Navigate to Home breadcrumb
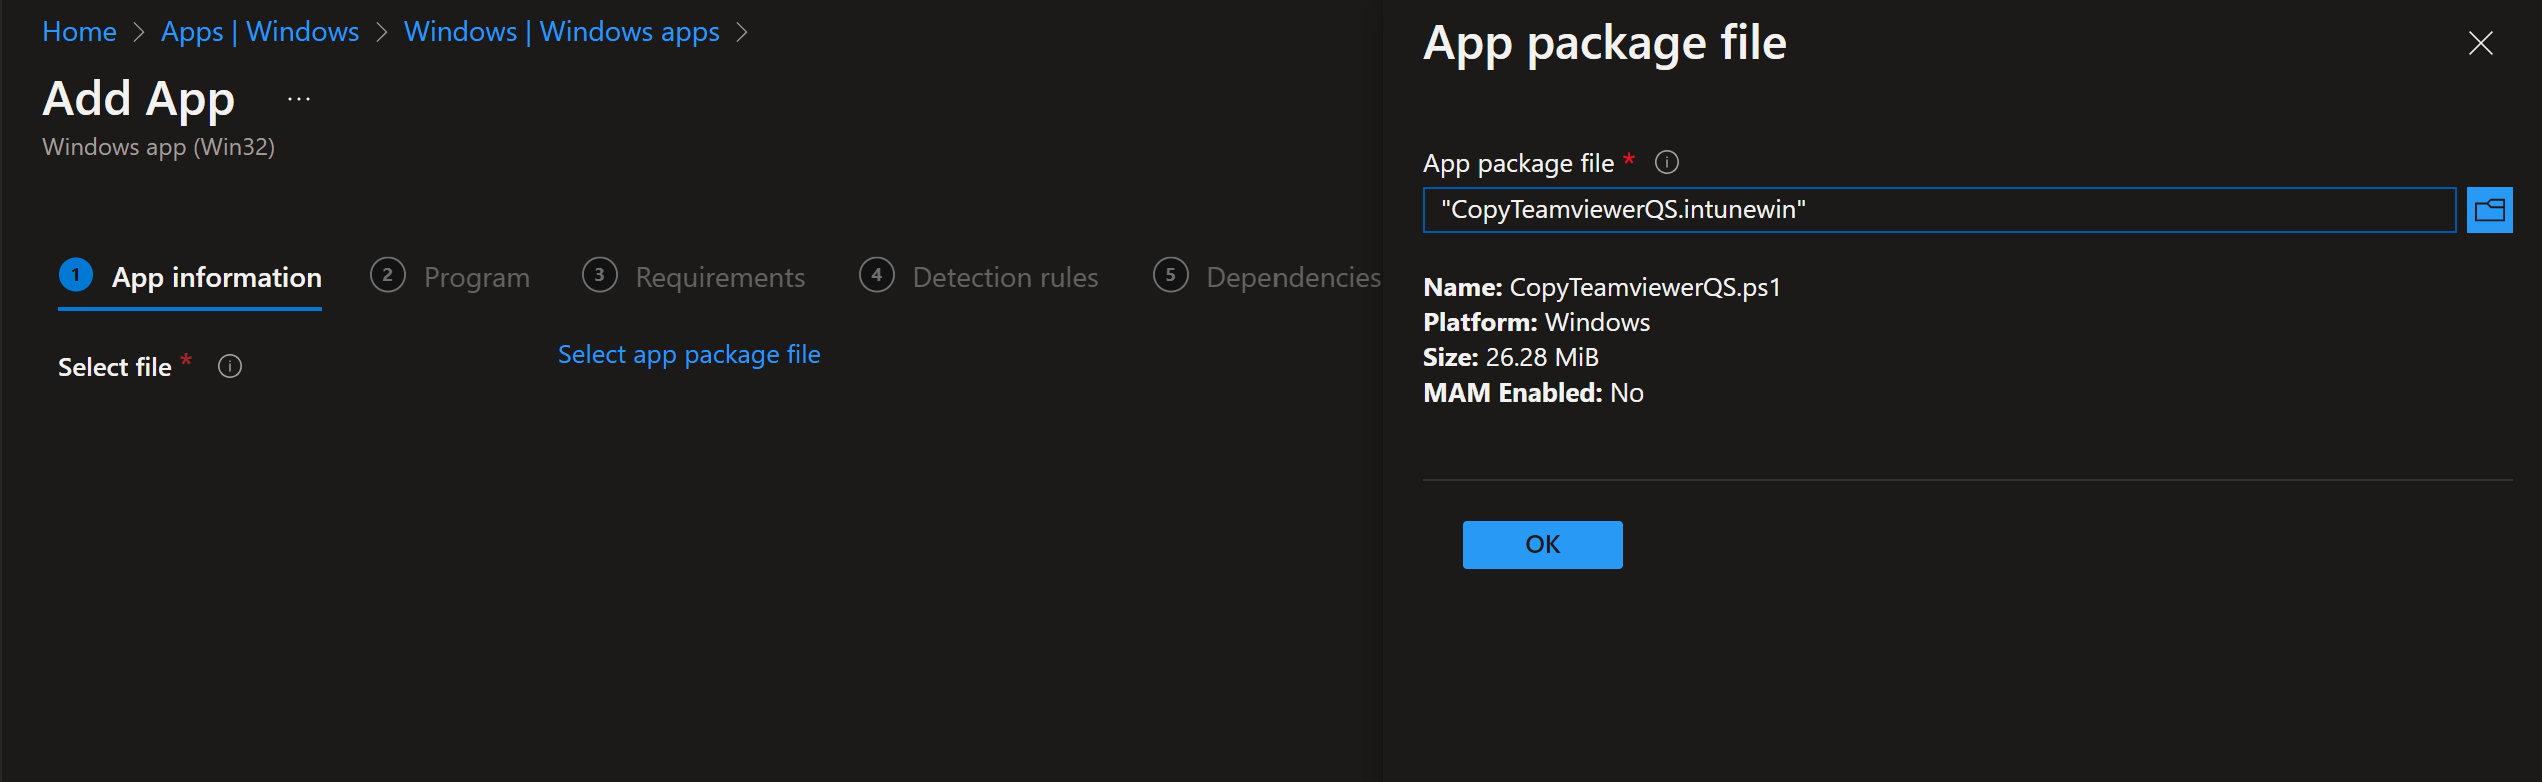This screenshot has height=782, width=2542. click(79, 32)
